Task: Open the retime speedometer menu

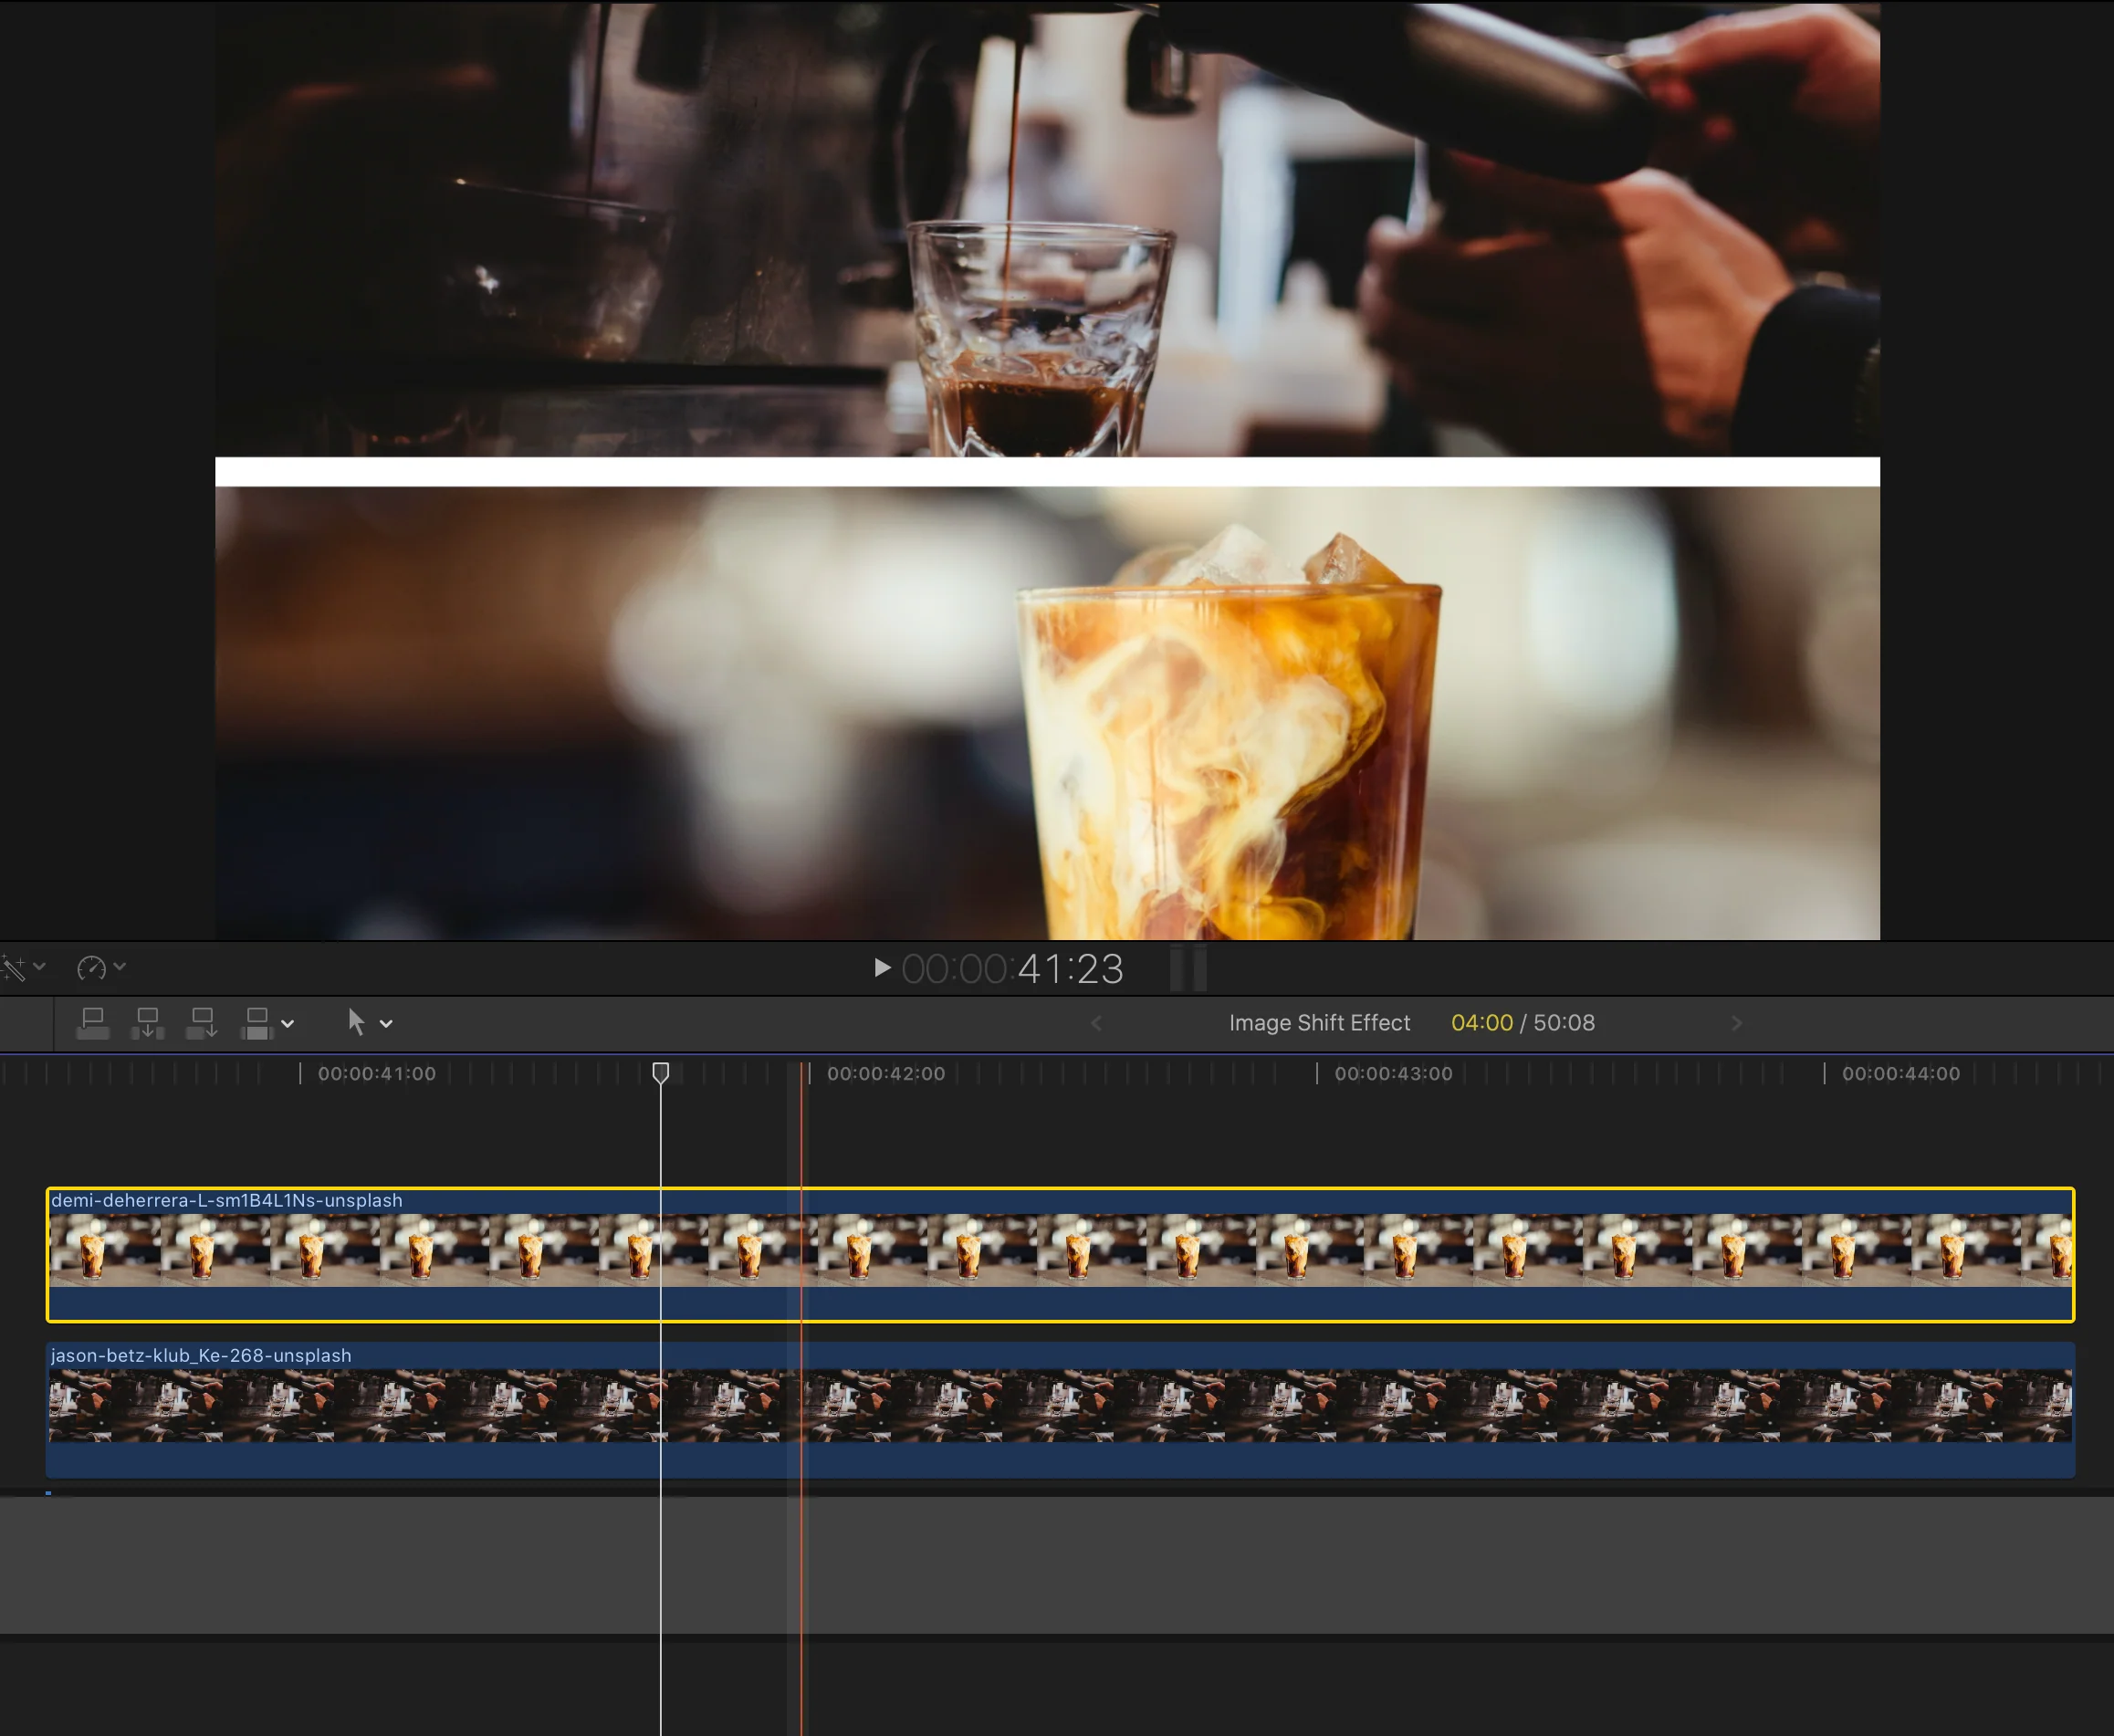Action: 91,968
